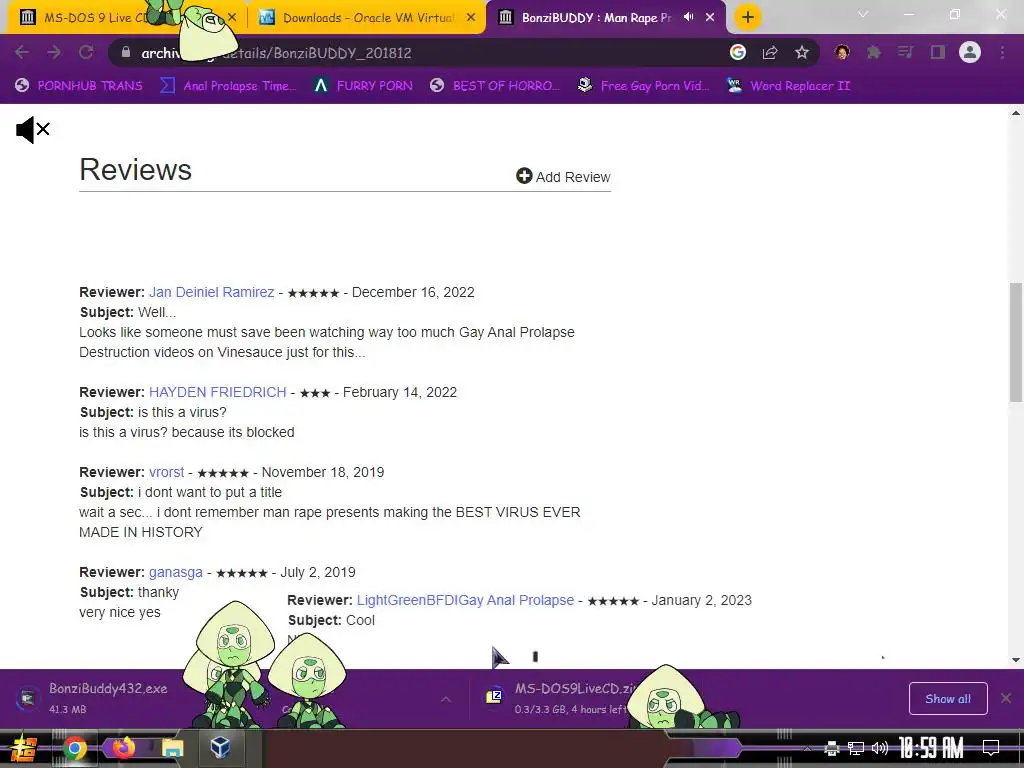The width and height of the screenshot is (1024, 768).
Task: Open reviewer ganasga's profile
Action: point(176,572)
